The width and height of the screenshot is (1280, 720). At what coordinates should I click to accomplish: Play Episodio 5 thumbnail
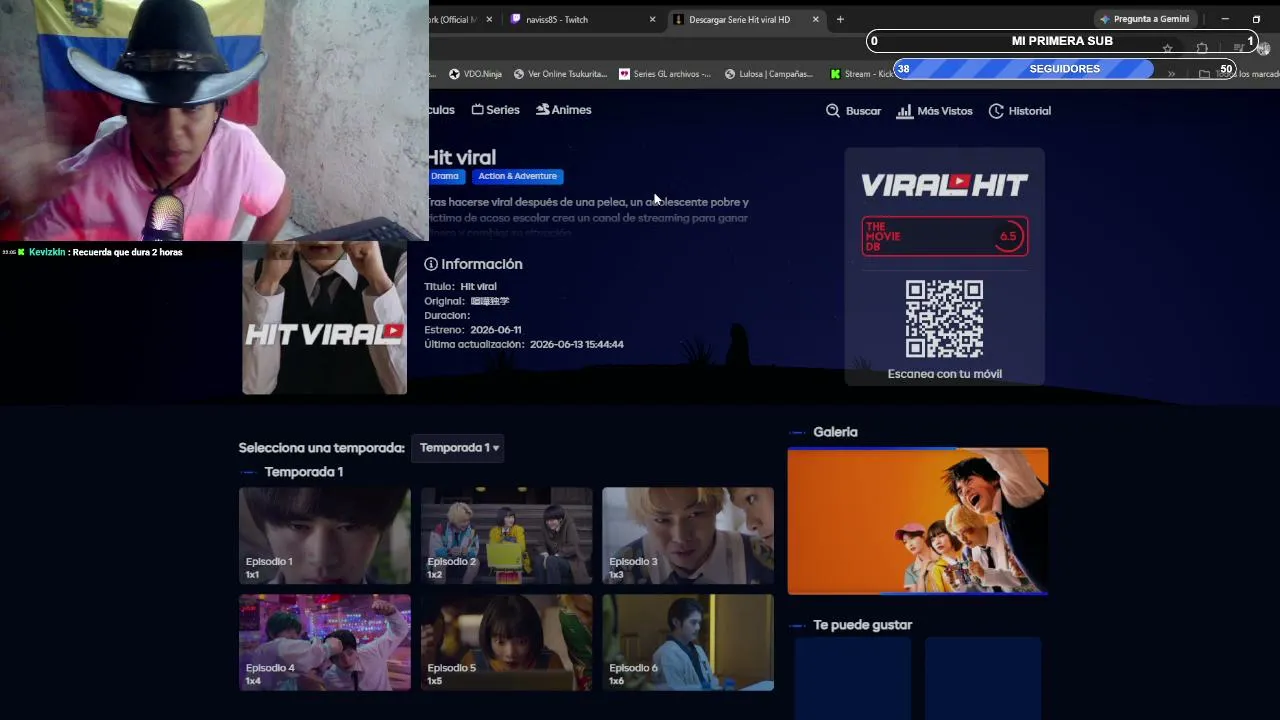click(x=507, y=643)
